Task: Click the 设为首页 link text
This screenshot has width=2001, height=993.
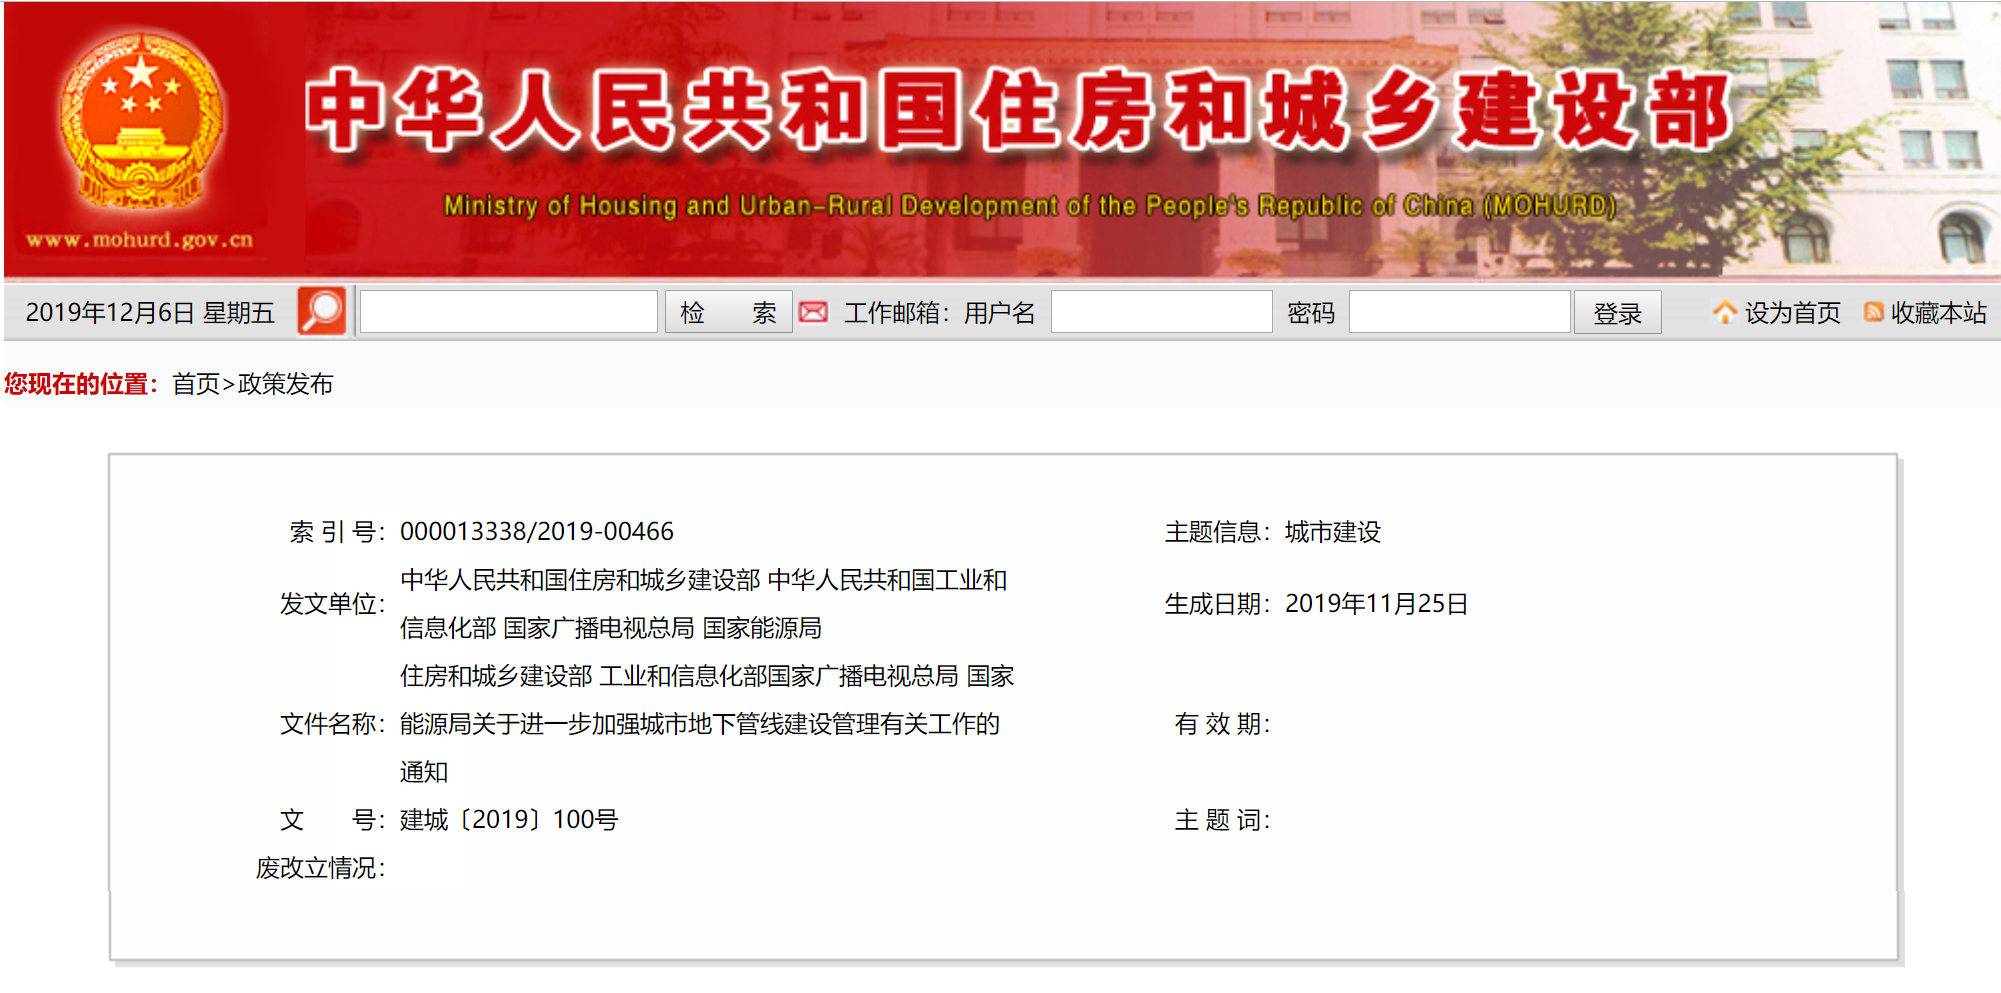Action: 1792,313
